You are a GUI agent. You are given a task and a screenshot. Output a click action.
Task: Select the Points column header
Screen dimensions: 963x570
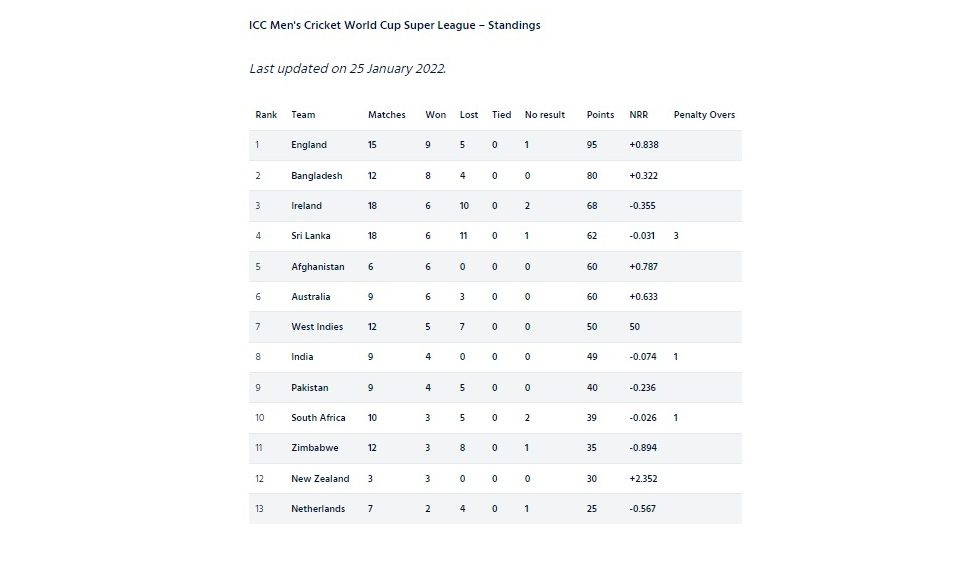point(600,115)
